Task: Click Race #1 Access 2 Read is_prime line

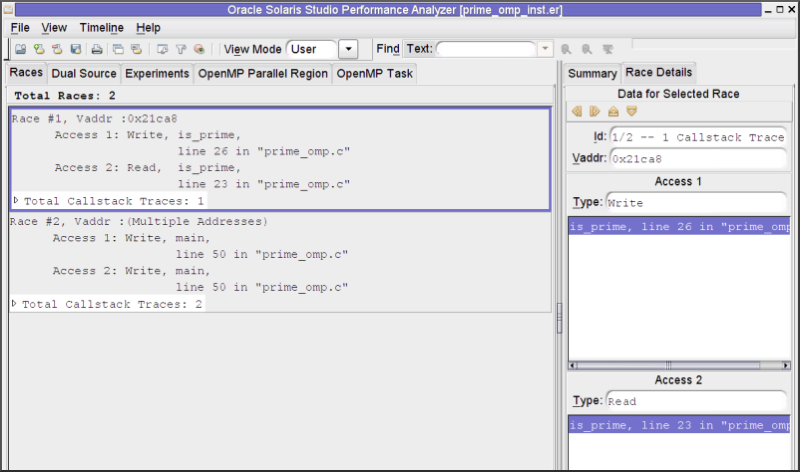Action: 148,167
